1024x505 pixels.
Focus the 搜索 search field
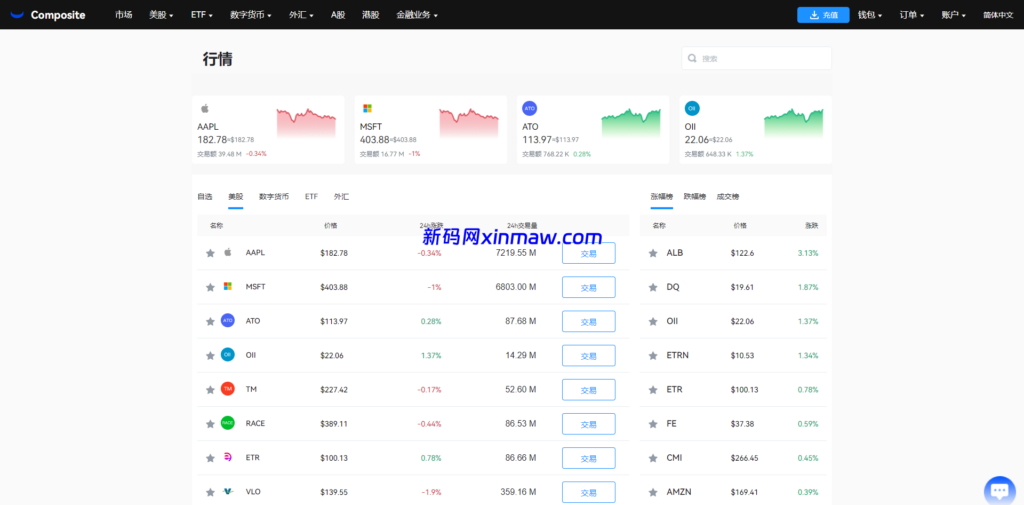756,58
